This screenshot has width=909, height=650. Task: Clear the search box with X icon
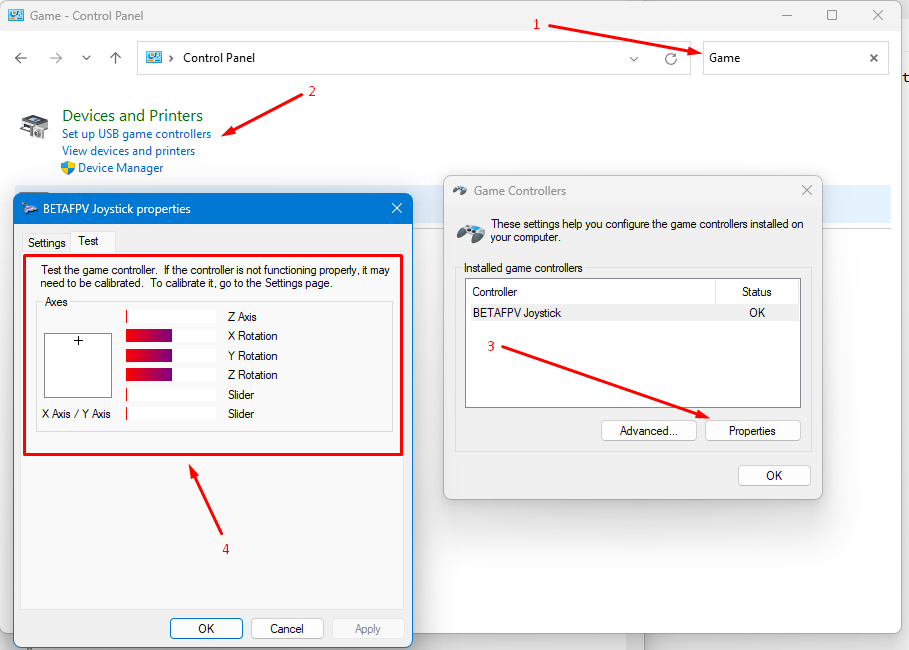point(873,58)
